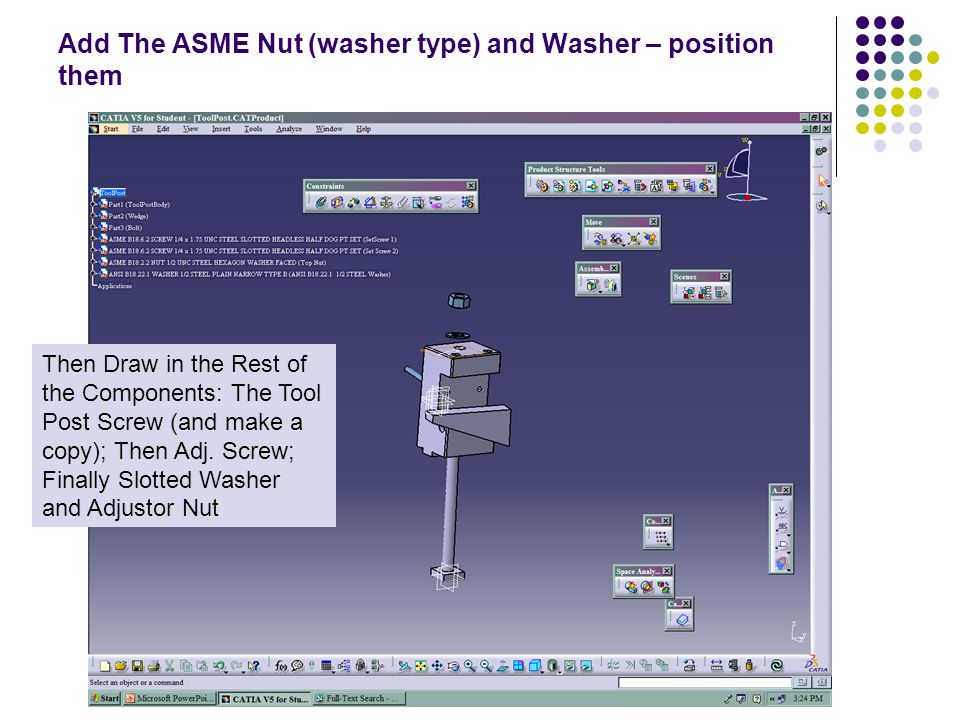Click the Normal View icon

503,666
